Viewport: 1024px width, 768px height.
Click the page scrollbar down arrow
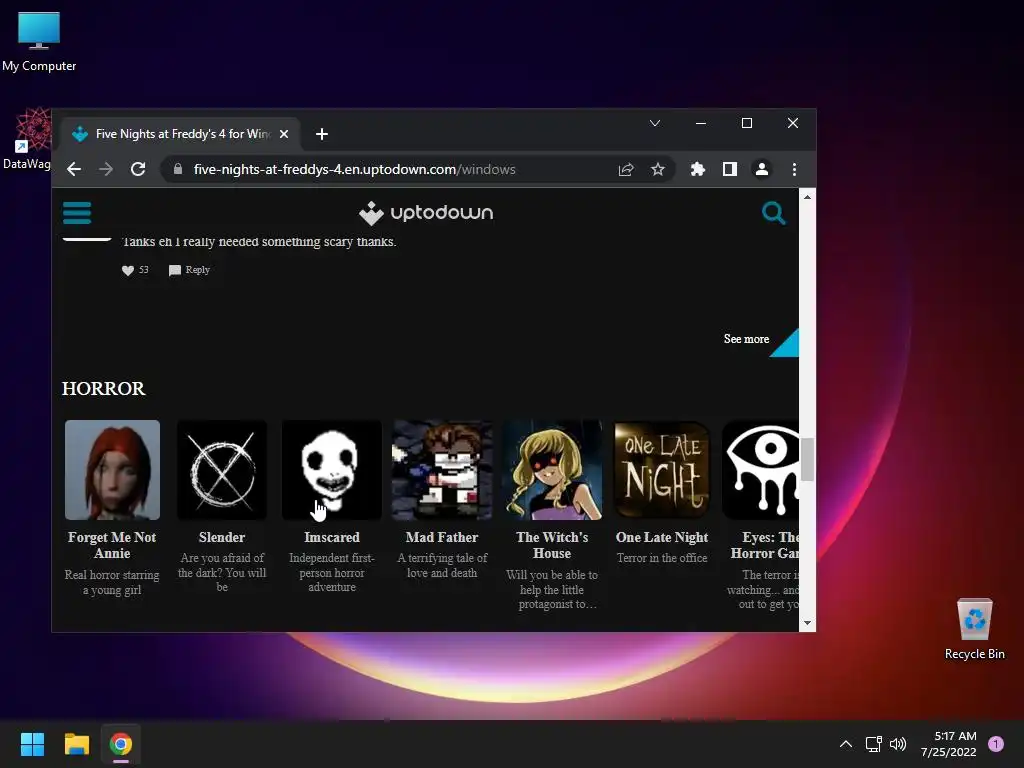[x=807, y=623]
